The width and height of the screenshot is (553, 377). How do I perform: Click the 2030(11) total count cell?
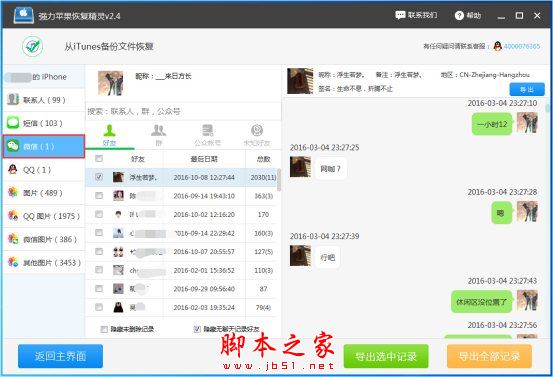click(263, 177)
